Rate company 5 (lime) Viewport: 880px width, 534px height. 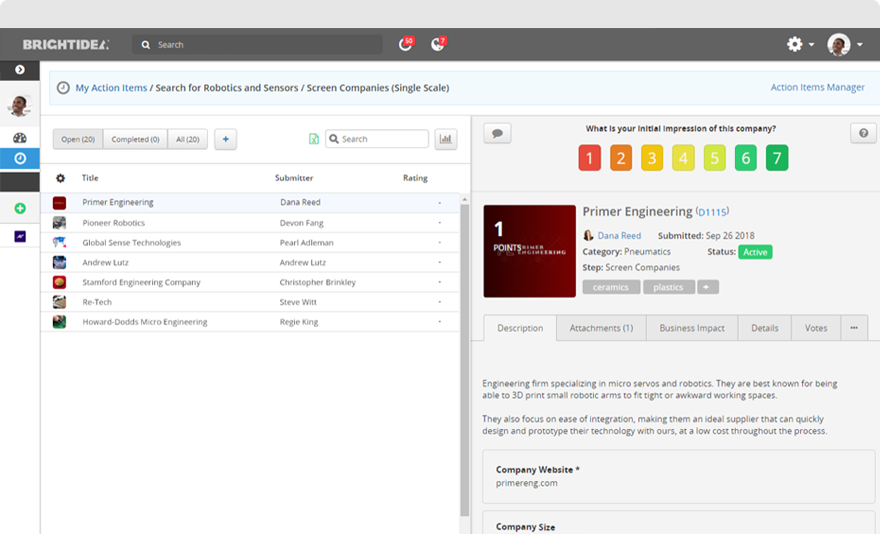(x=714, y=158)
